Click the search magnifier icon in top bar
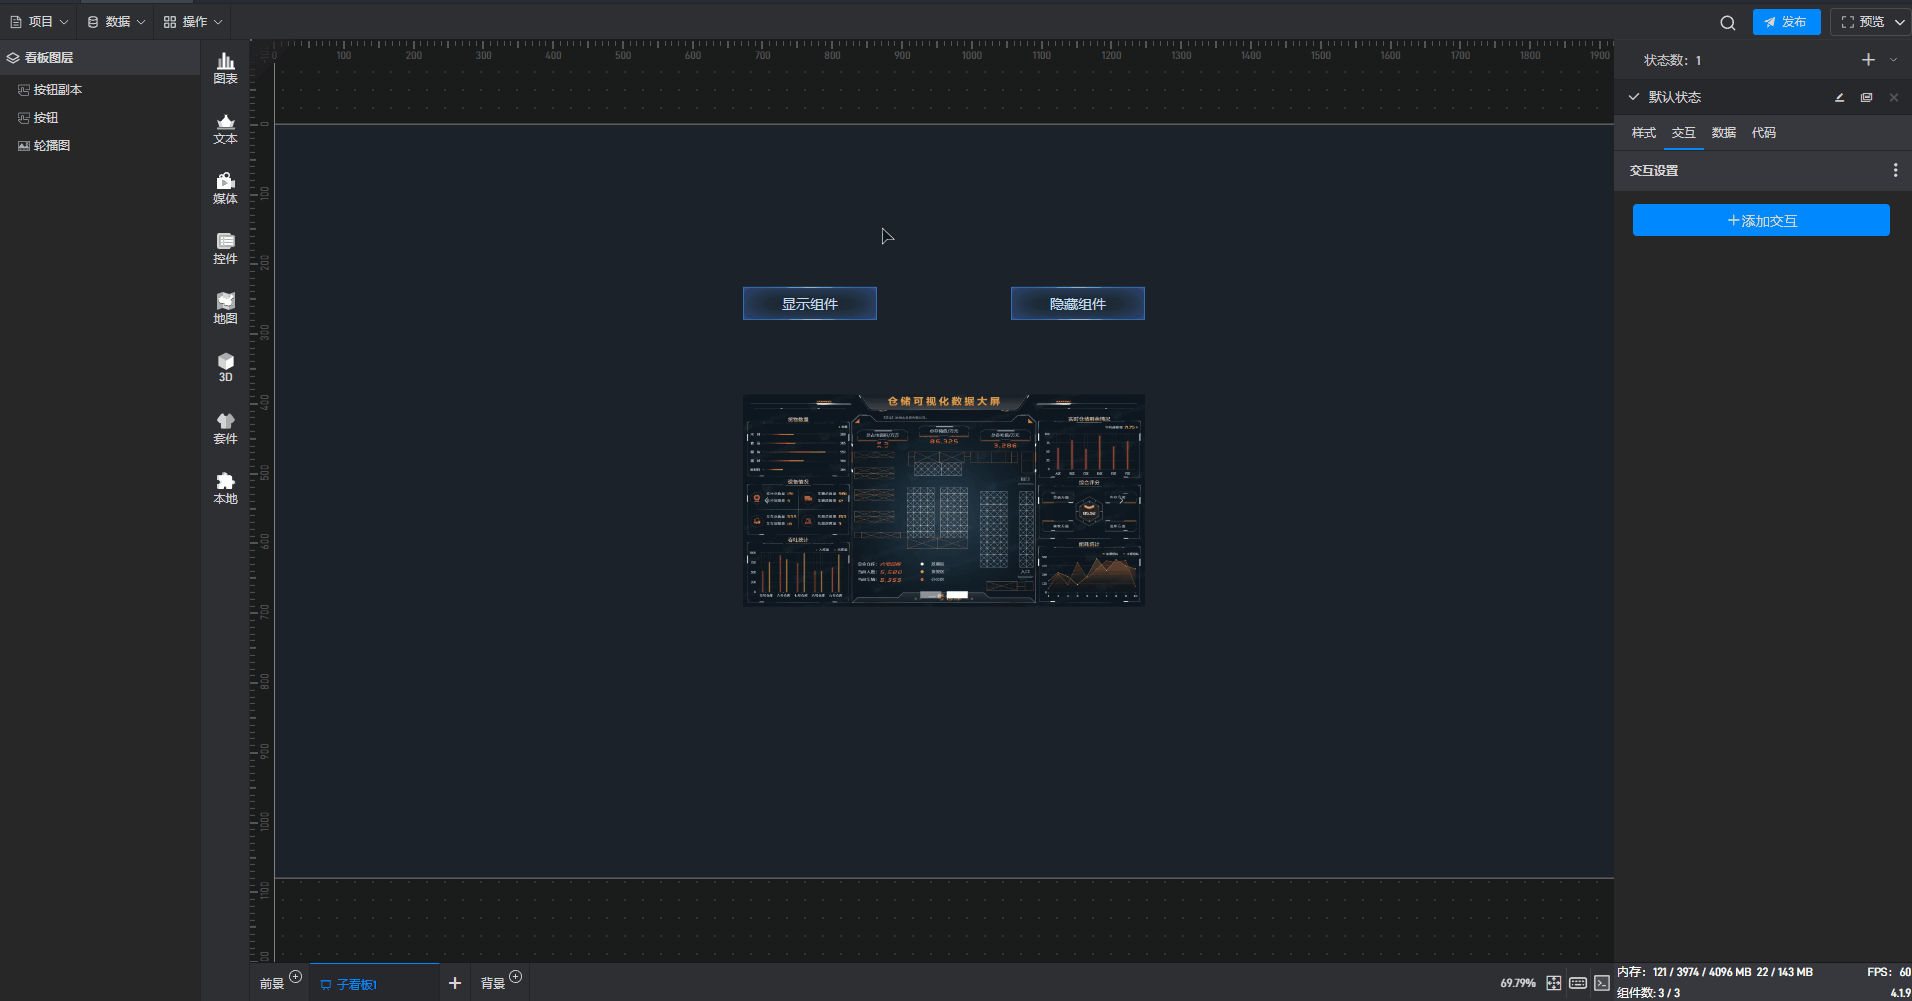 tap(1727, 22)
